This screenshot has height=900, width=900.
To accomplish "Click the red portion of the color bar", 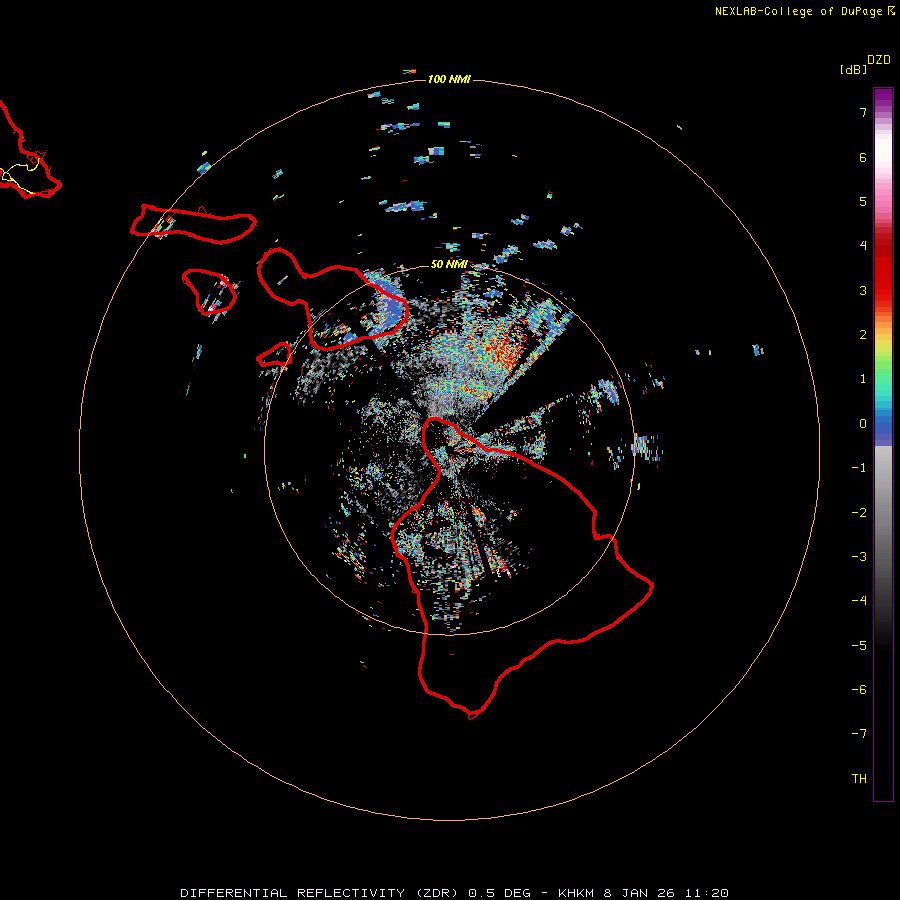I will tap(883, 270).
